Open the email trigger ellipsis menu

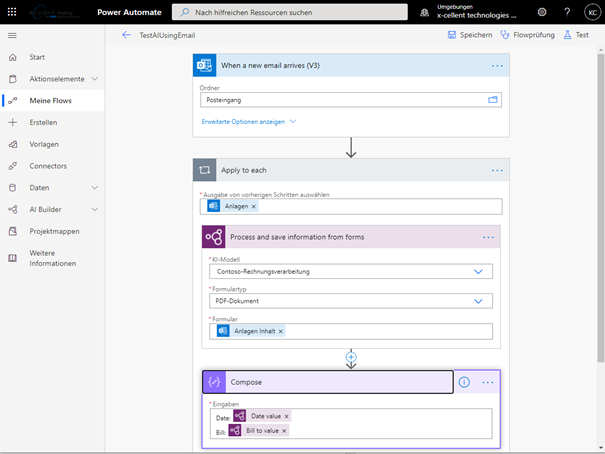click(497, 66)
